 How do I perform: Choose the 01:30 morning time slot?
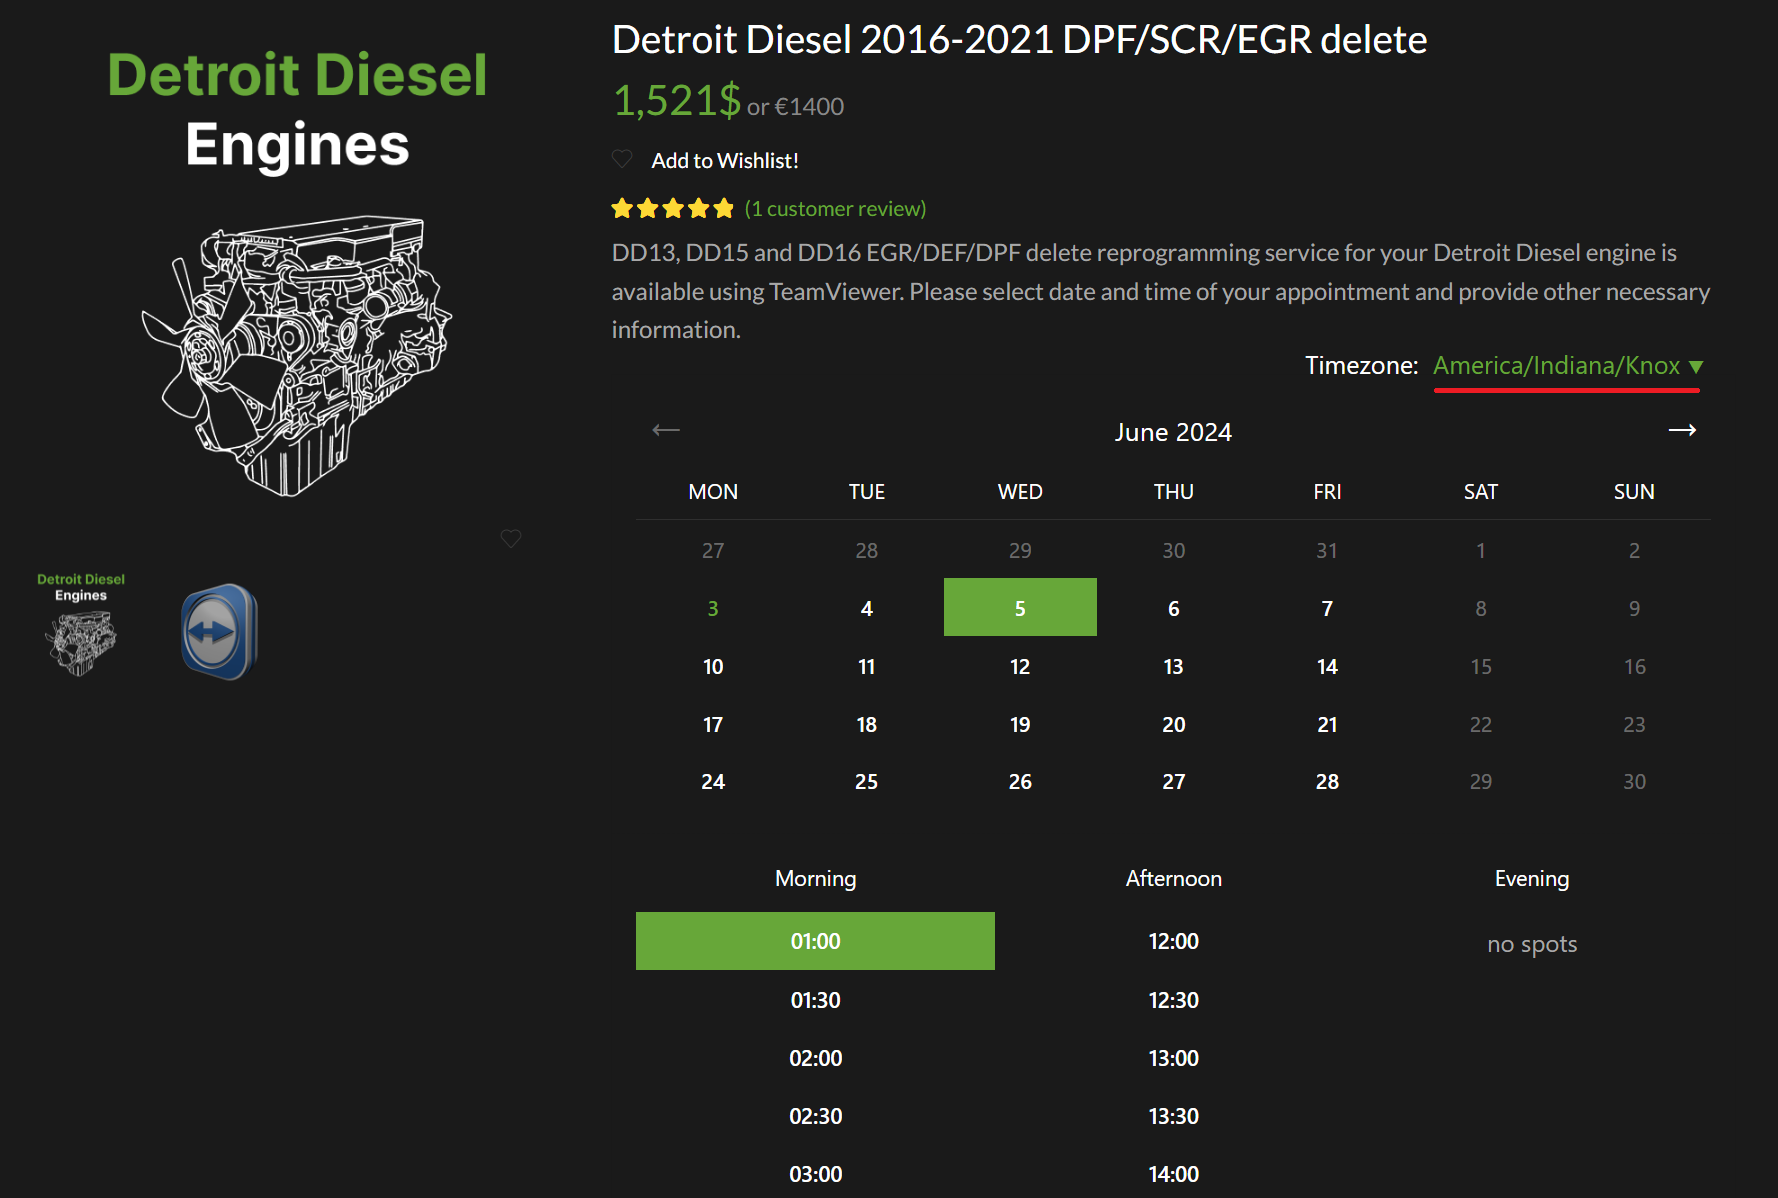click(815, 1000)
